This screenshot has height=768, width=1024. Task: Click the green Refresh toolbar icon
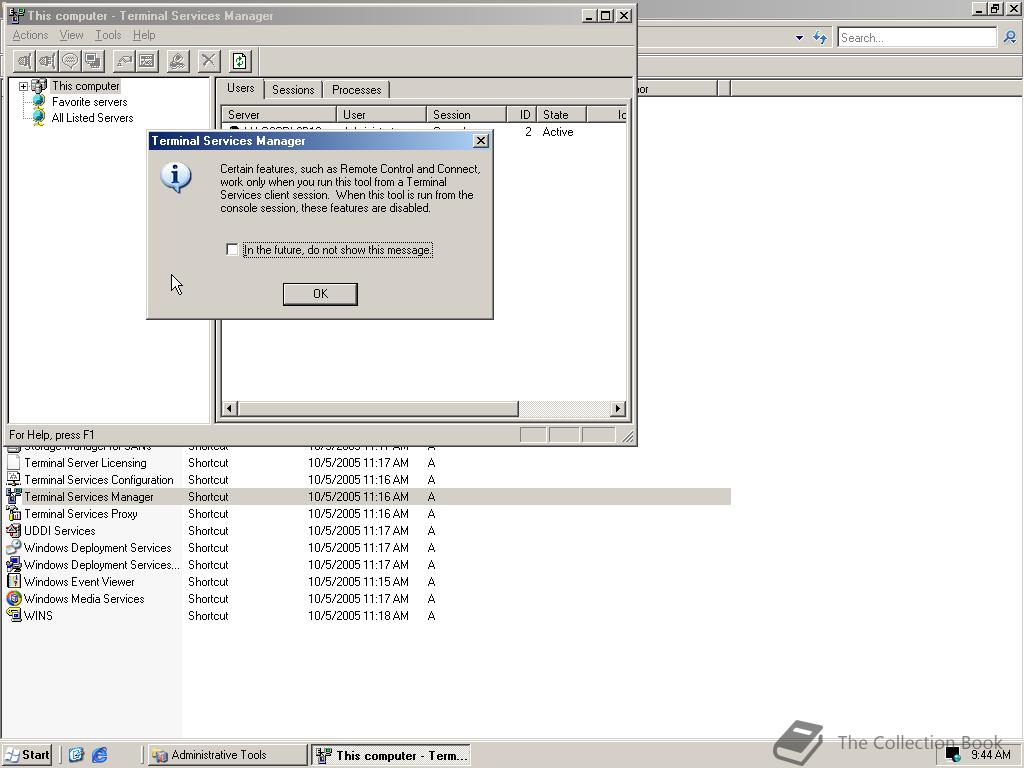240,61
